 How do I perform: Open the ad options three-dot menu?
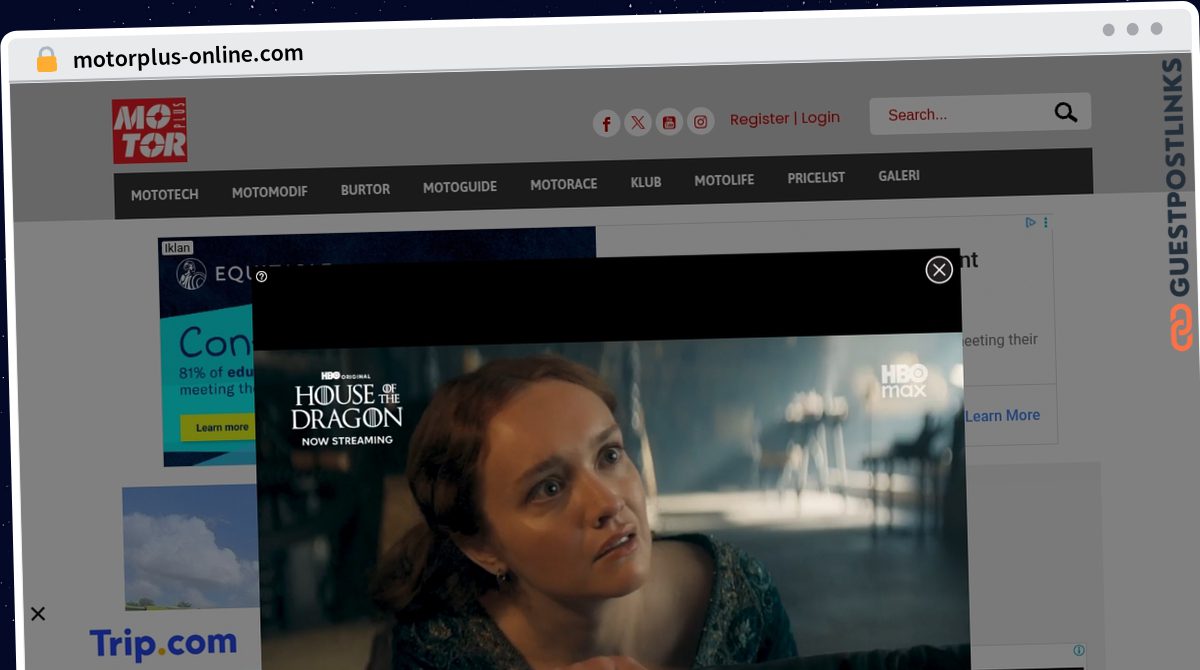(1046, 222)
